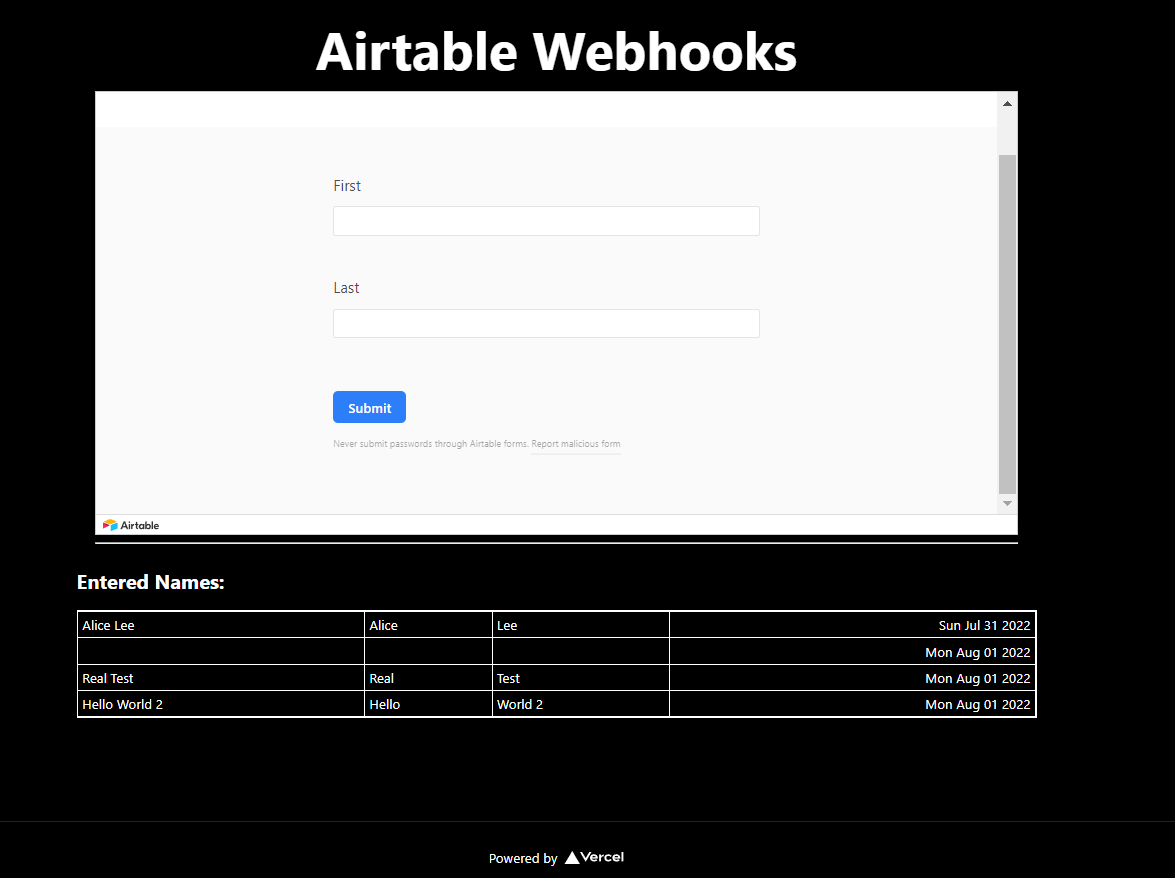Select the Real Test full name cell
The image size is (1175, 878).
point(221,678)
